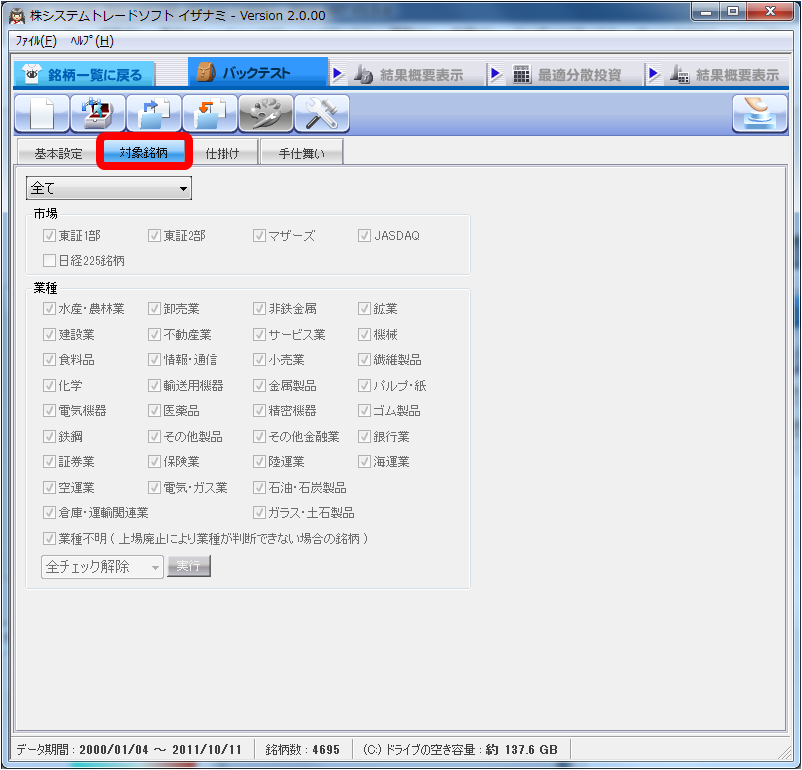Screen dimensions: 802x770
Task: Minimize the application window
Action: pyautogui.click(x=706, y=12)
